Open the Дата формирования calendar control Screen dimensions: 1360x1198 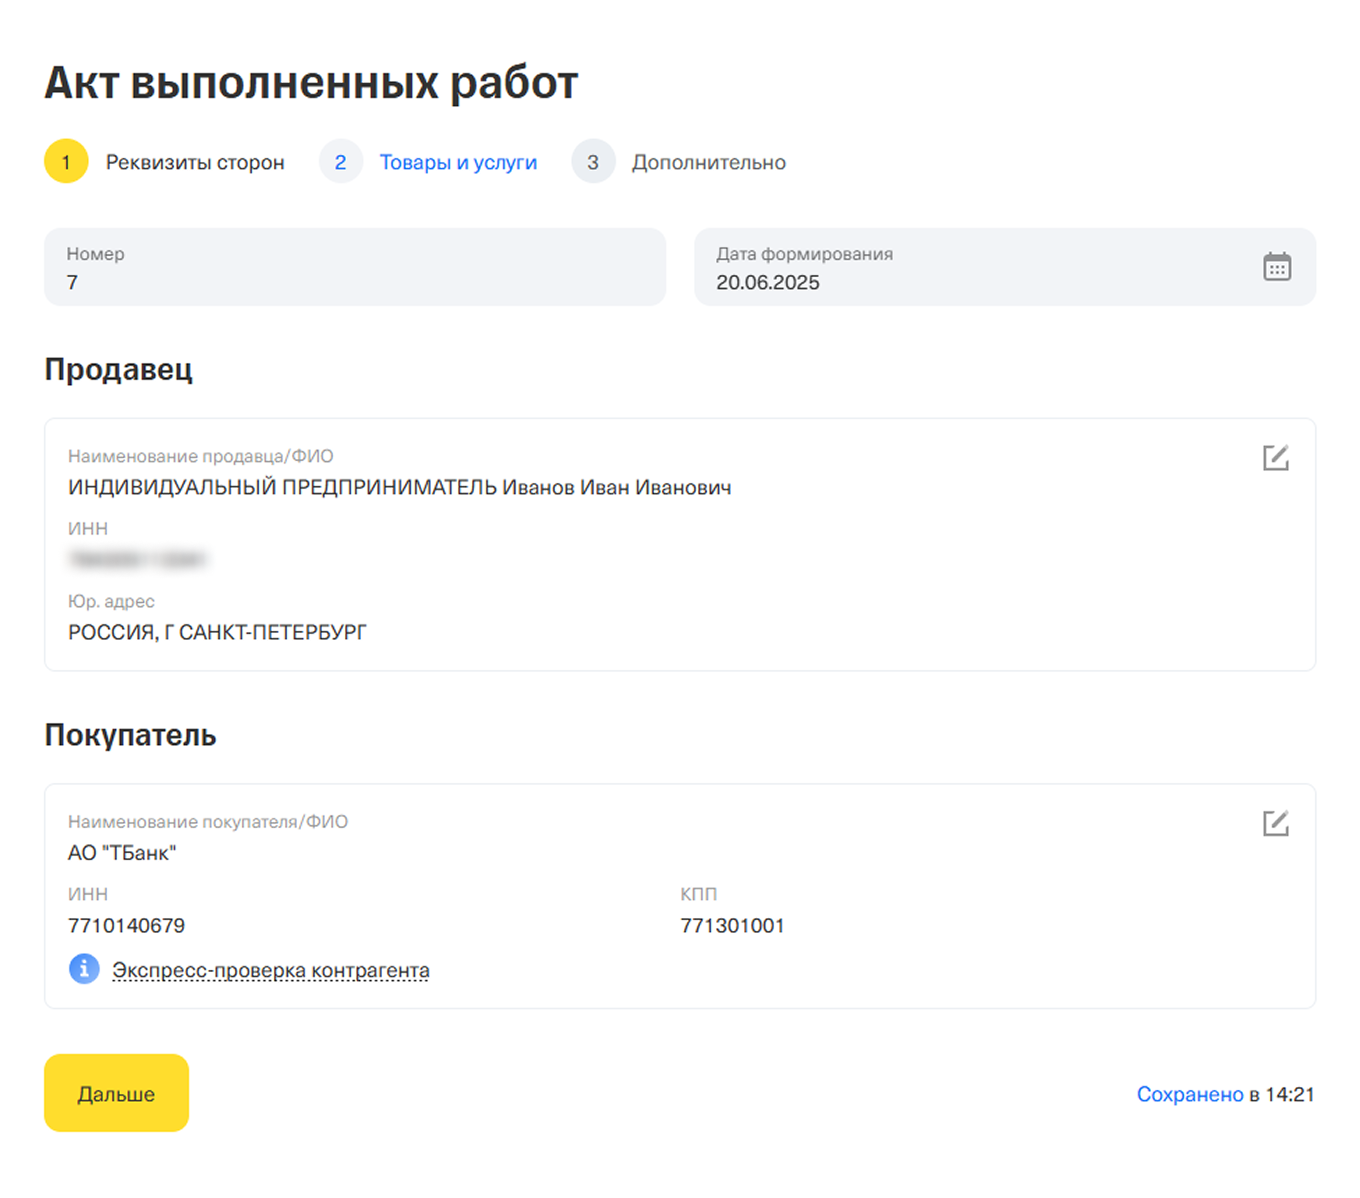1277,267
